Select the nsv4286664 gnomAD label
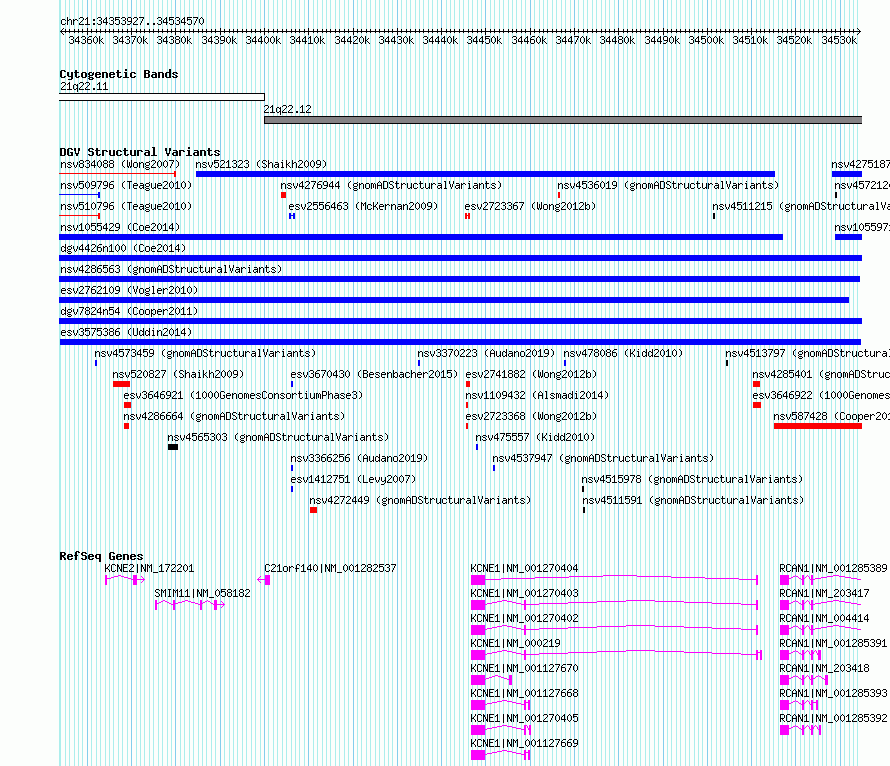Viewport: 890px width, 766px height. pyautogui.click(x=234, y=416)
